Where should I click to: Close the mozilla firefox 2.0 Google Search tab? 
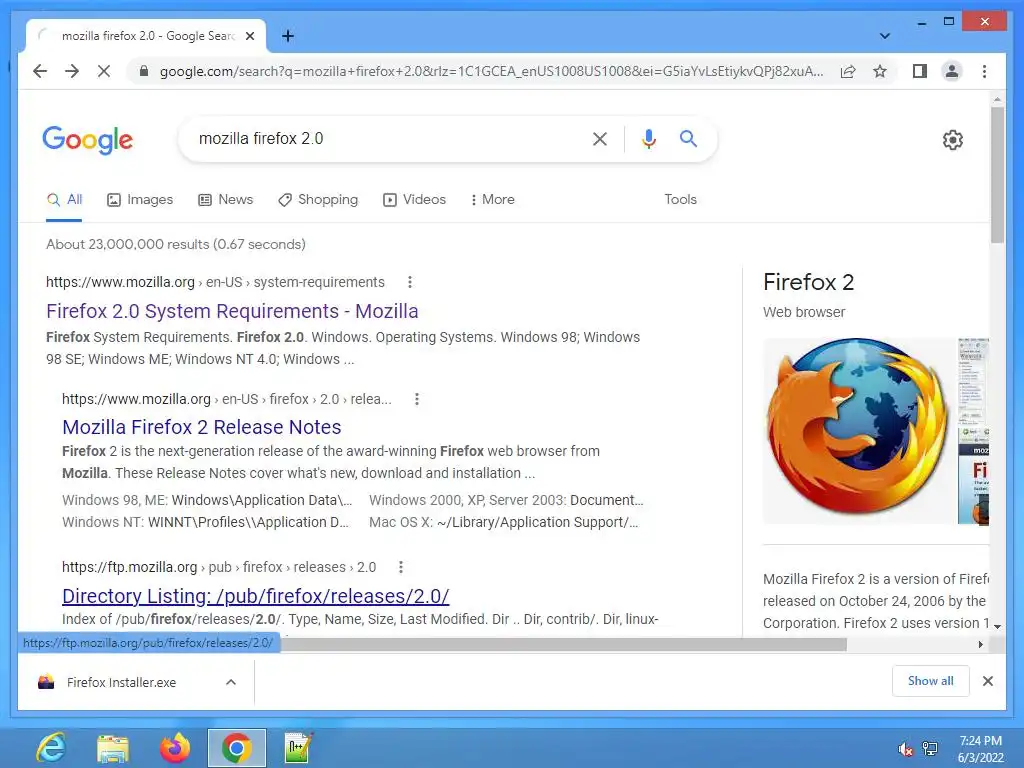[x=249, y=36]
